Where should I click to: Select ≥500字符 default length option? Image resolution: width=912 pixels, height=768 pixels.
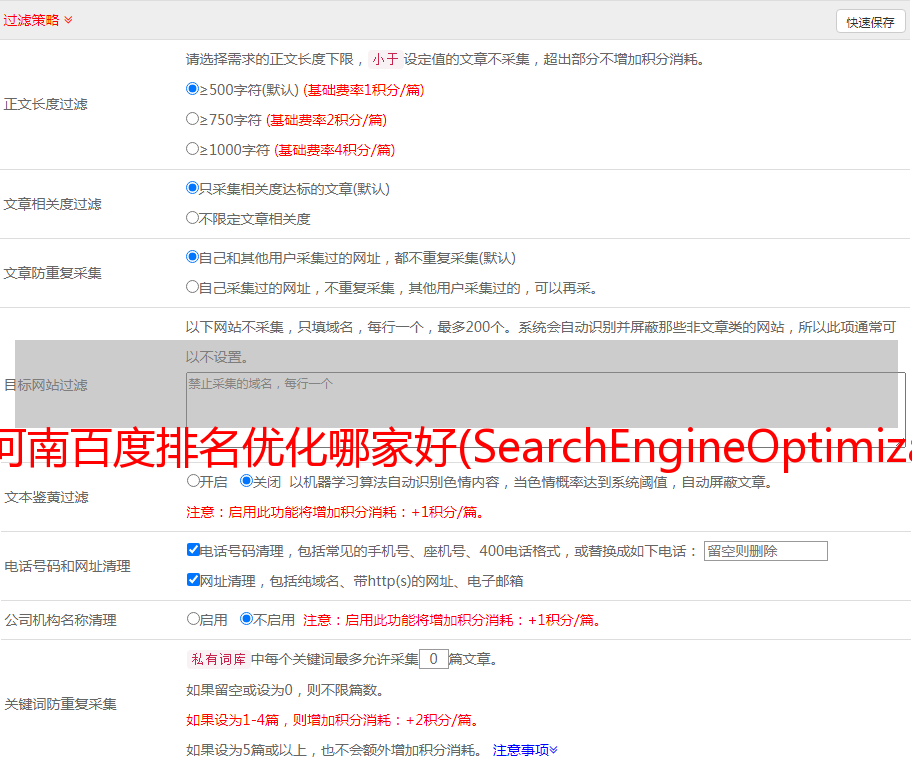click(192, 89)
